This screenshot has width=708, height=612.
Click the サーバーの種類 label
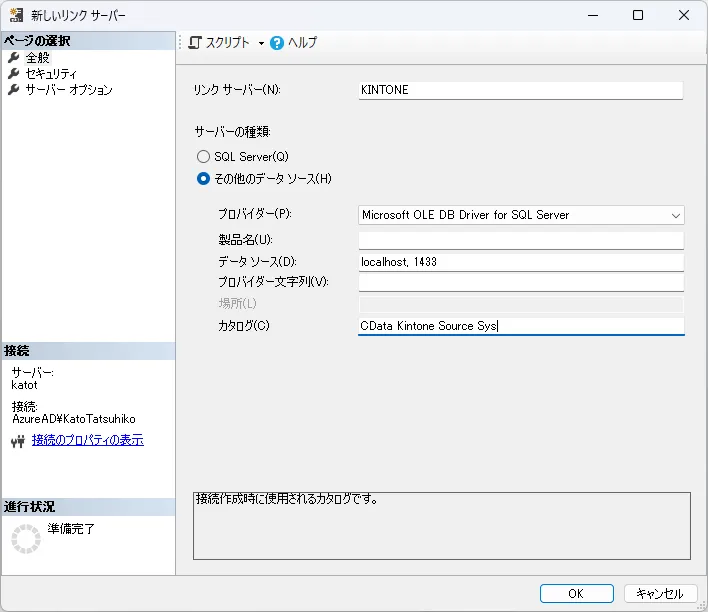pos(233,132)
